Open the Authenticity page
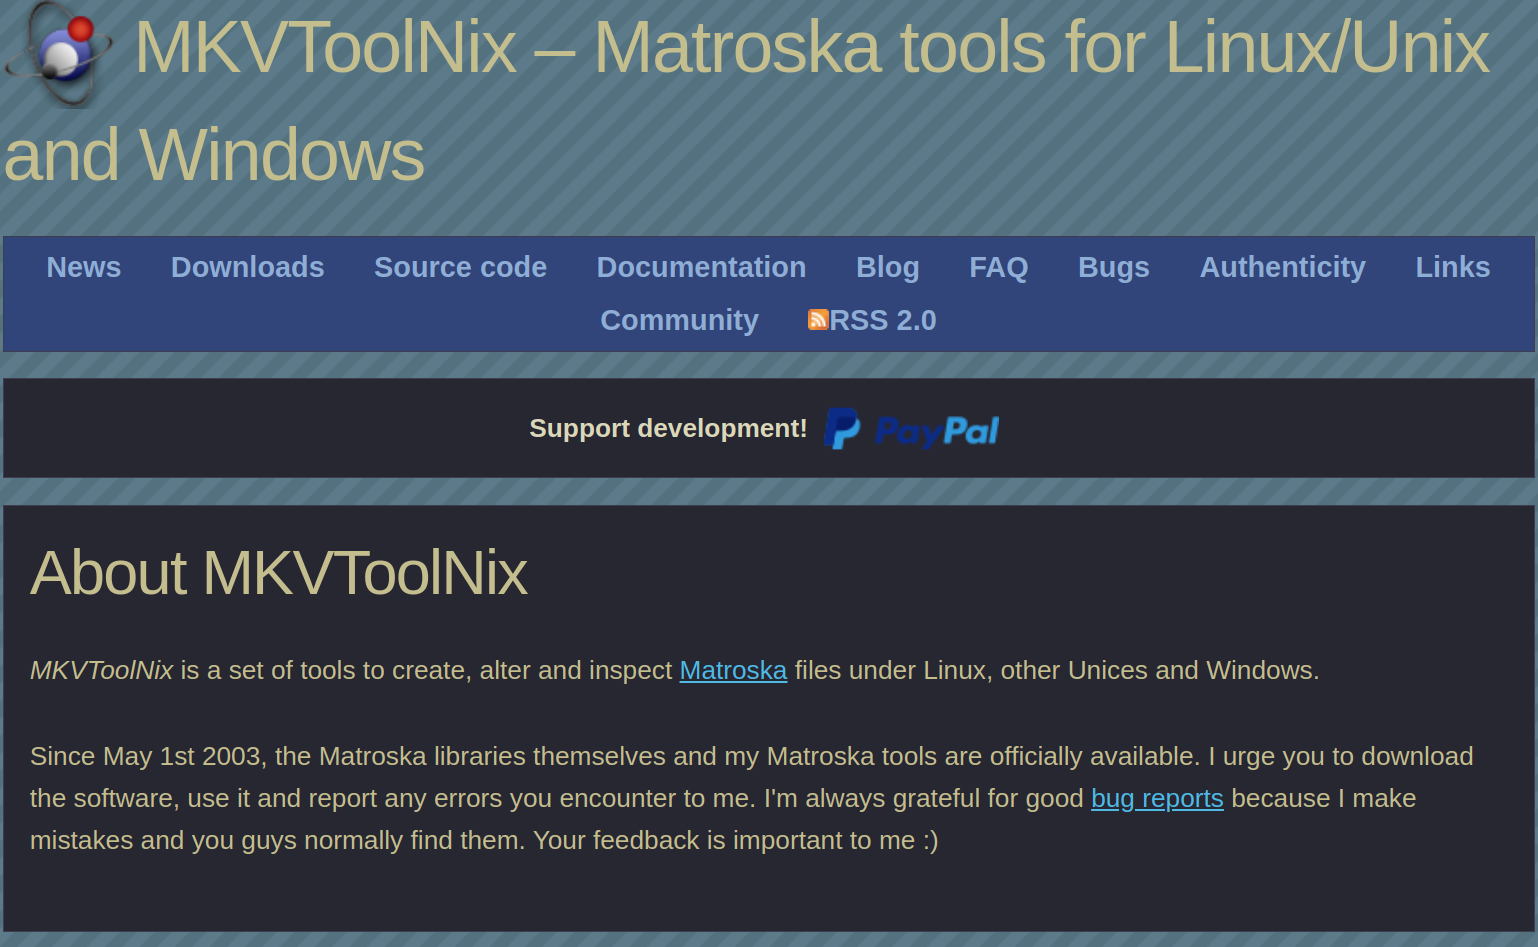 (x=1282, y=267)
